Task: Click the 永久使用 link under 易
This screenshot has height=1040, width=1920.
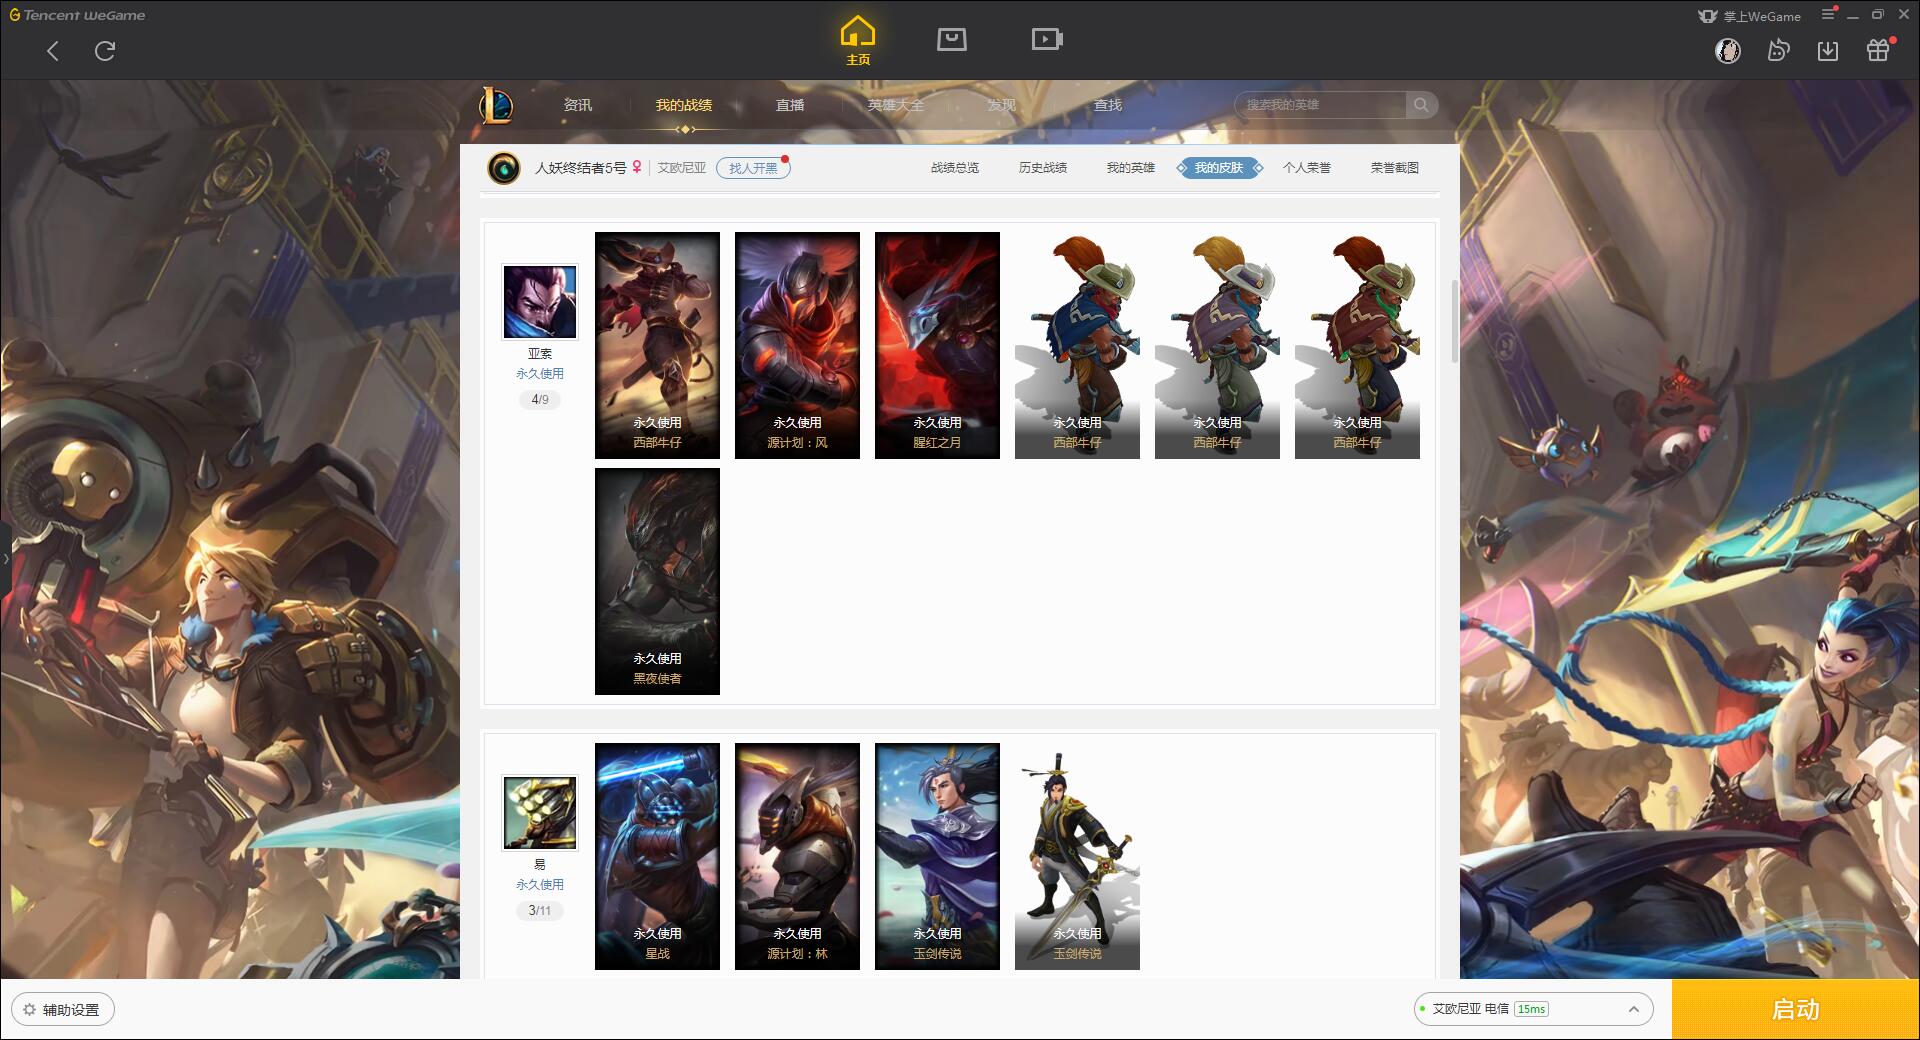Action: [x=540, y=885]
